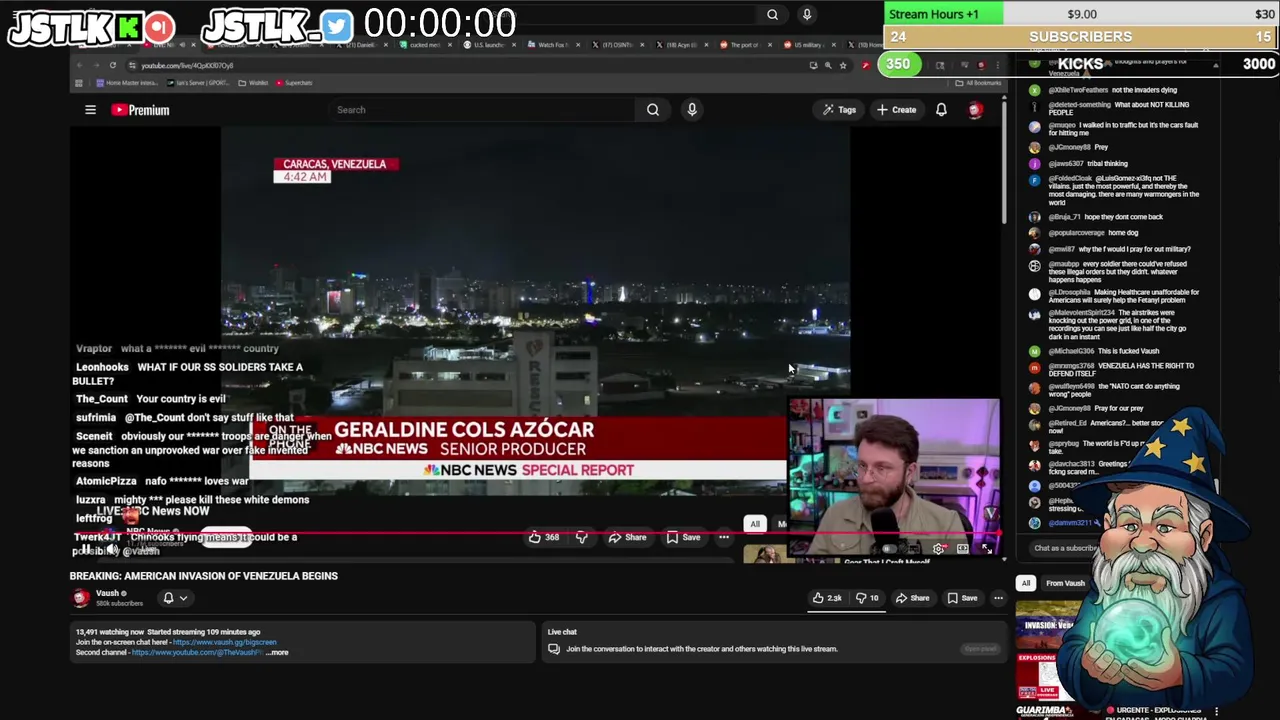Bookmark this page with star icon
Screen dimensions: 1280x720
click(x=843, y=65)
